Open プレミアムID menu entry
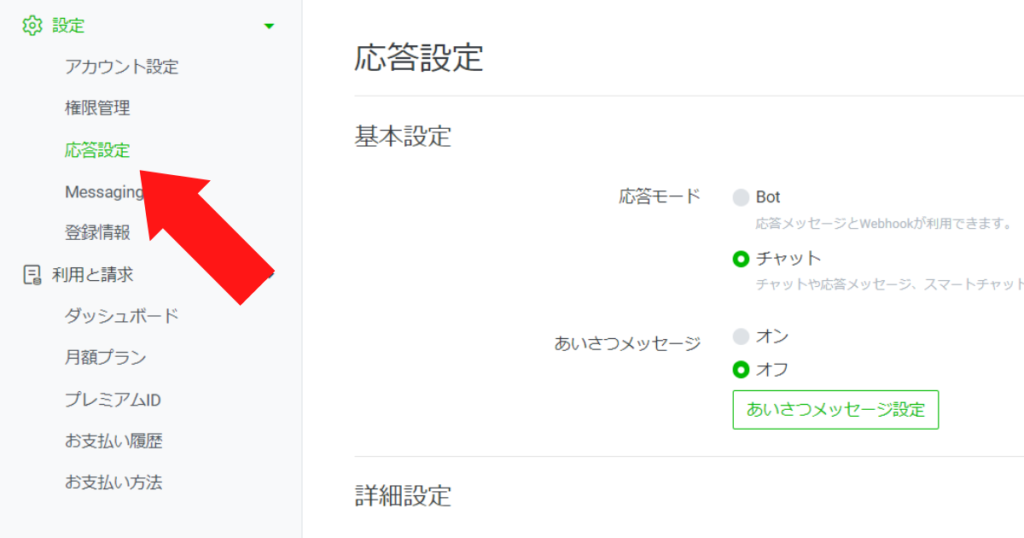The width and height of the screenshot is (1024, 538). click(112, 400)
